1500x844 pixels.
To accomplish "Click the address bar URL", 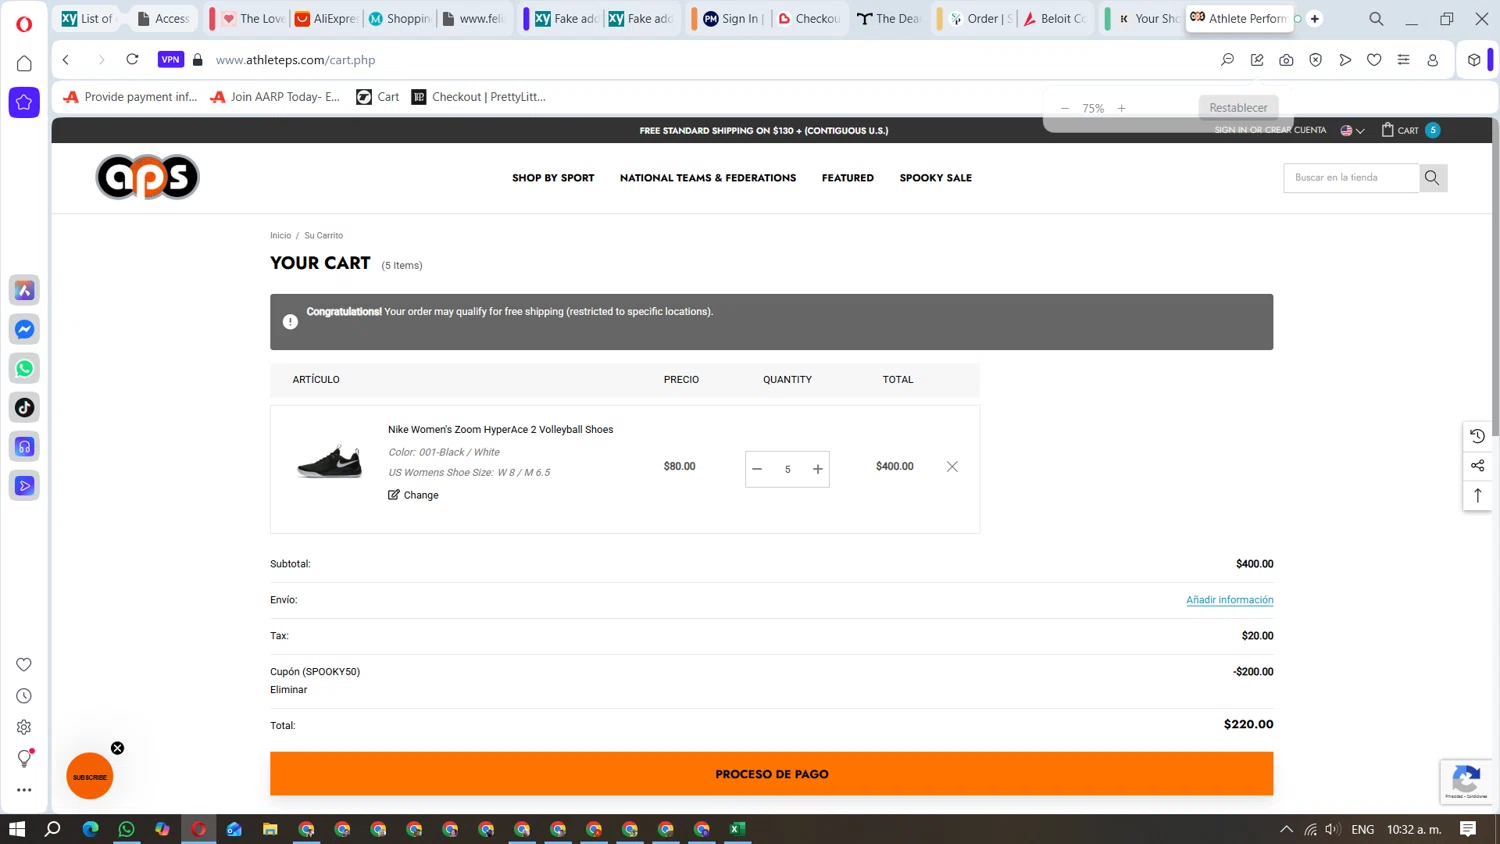I will click(296, 60).
